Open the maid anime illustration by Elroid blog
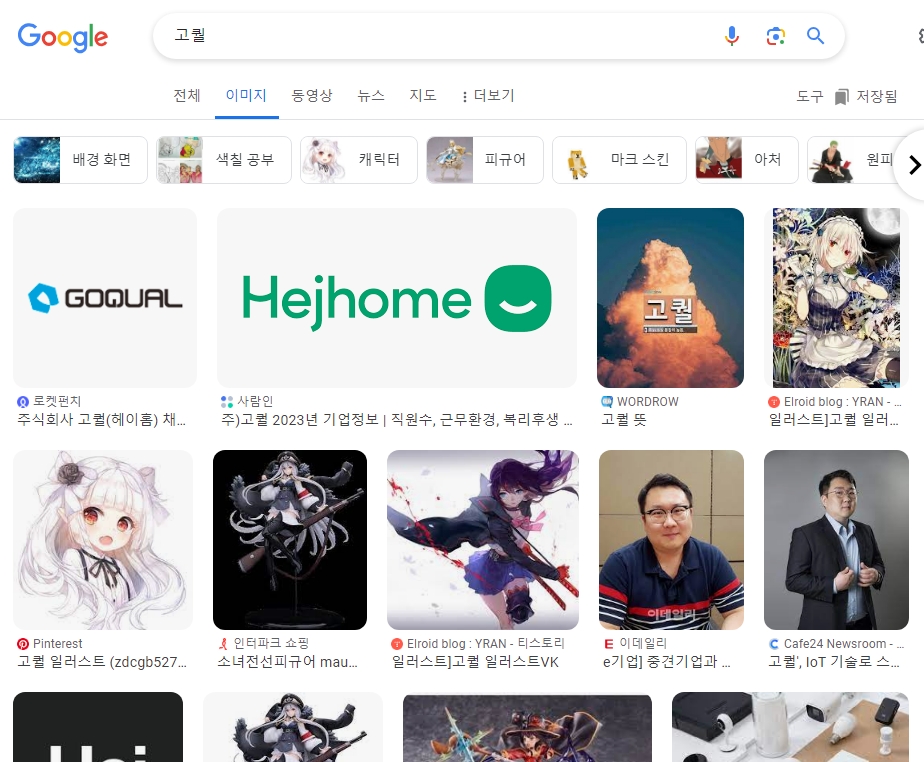924x762 pixels. tap(836, 298)
